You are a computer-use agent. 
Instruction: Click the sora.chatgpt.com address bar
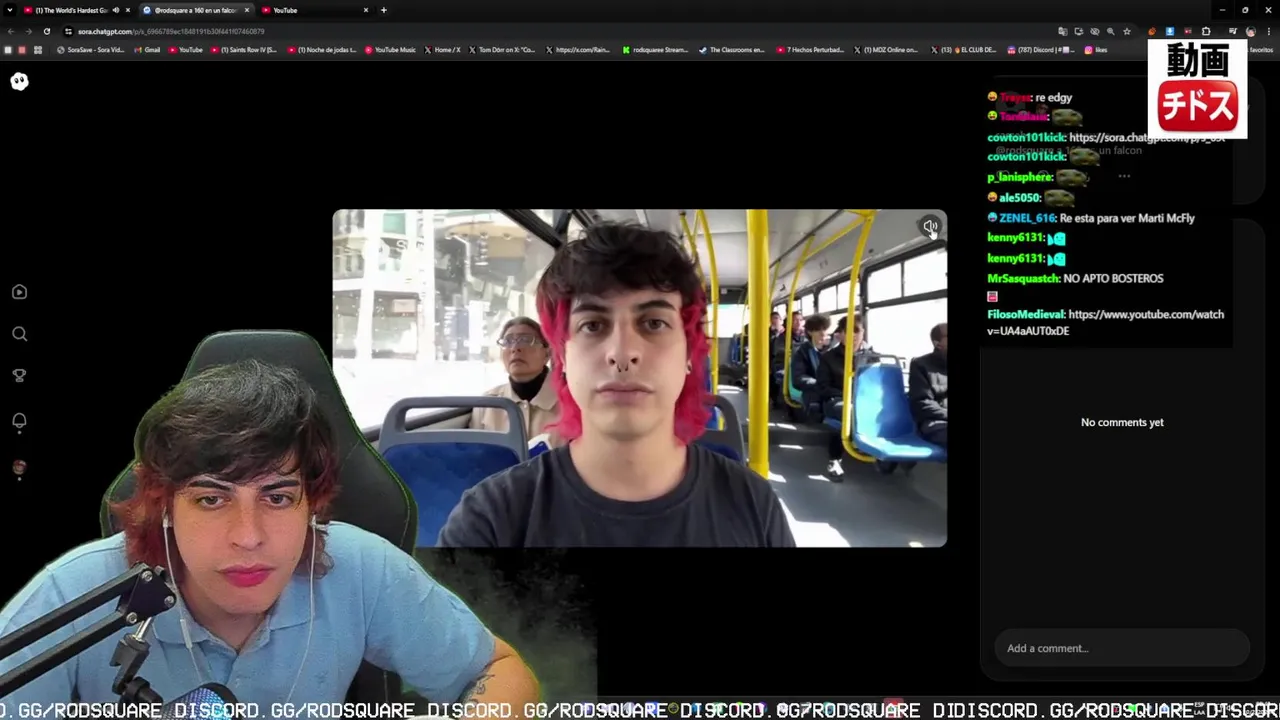(560, 31)
